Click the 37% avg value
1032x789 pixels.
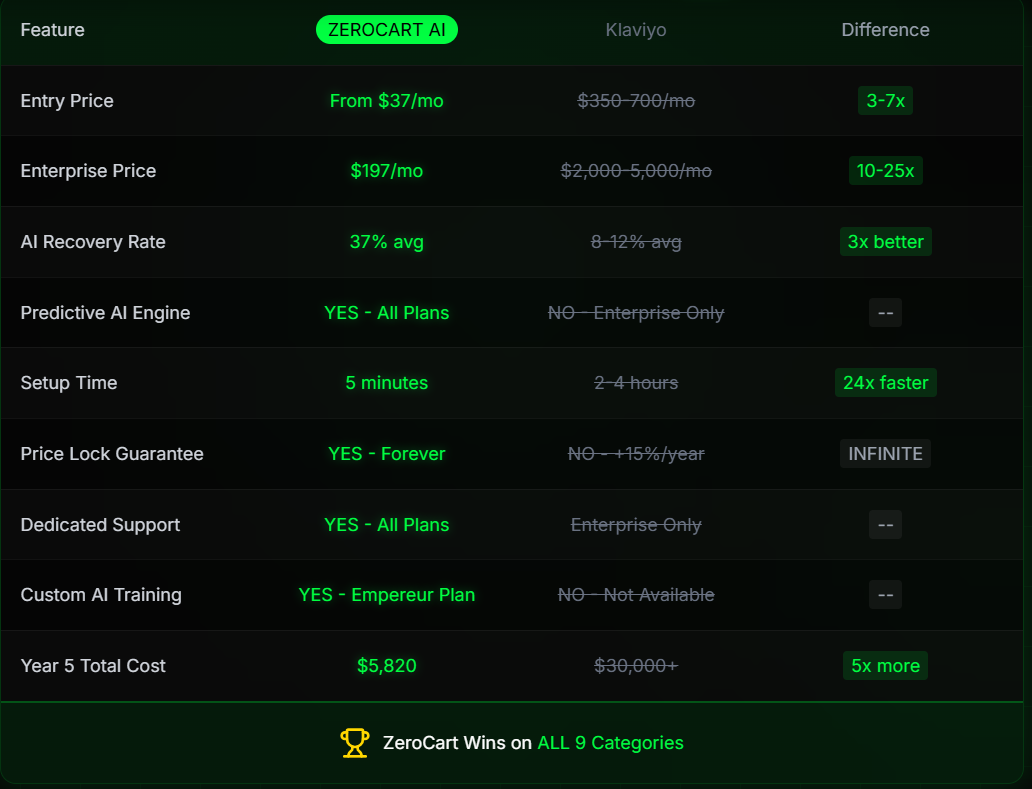tap(386, 242)
